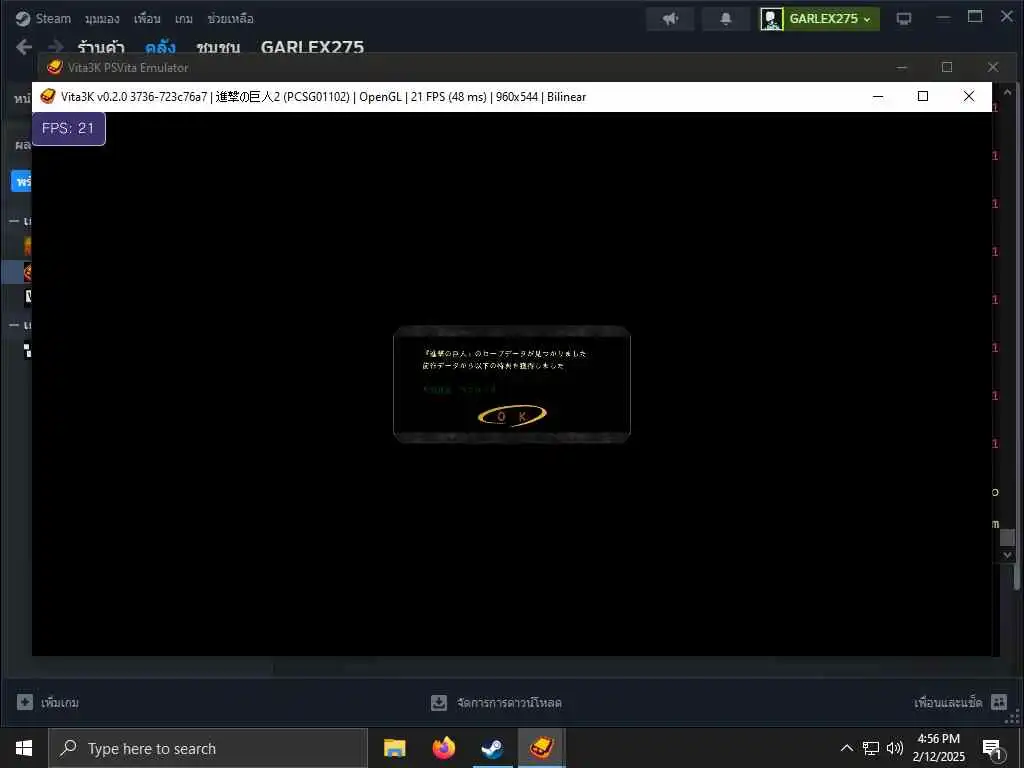Open the เกม menu in Steam
Screen dimensions: 1024x768
pyautogui.click(x=184, y=19)
